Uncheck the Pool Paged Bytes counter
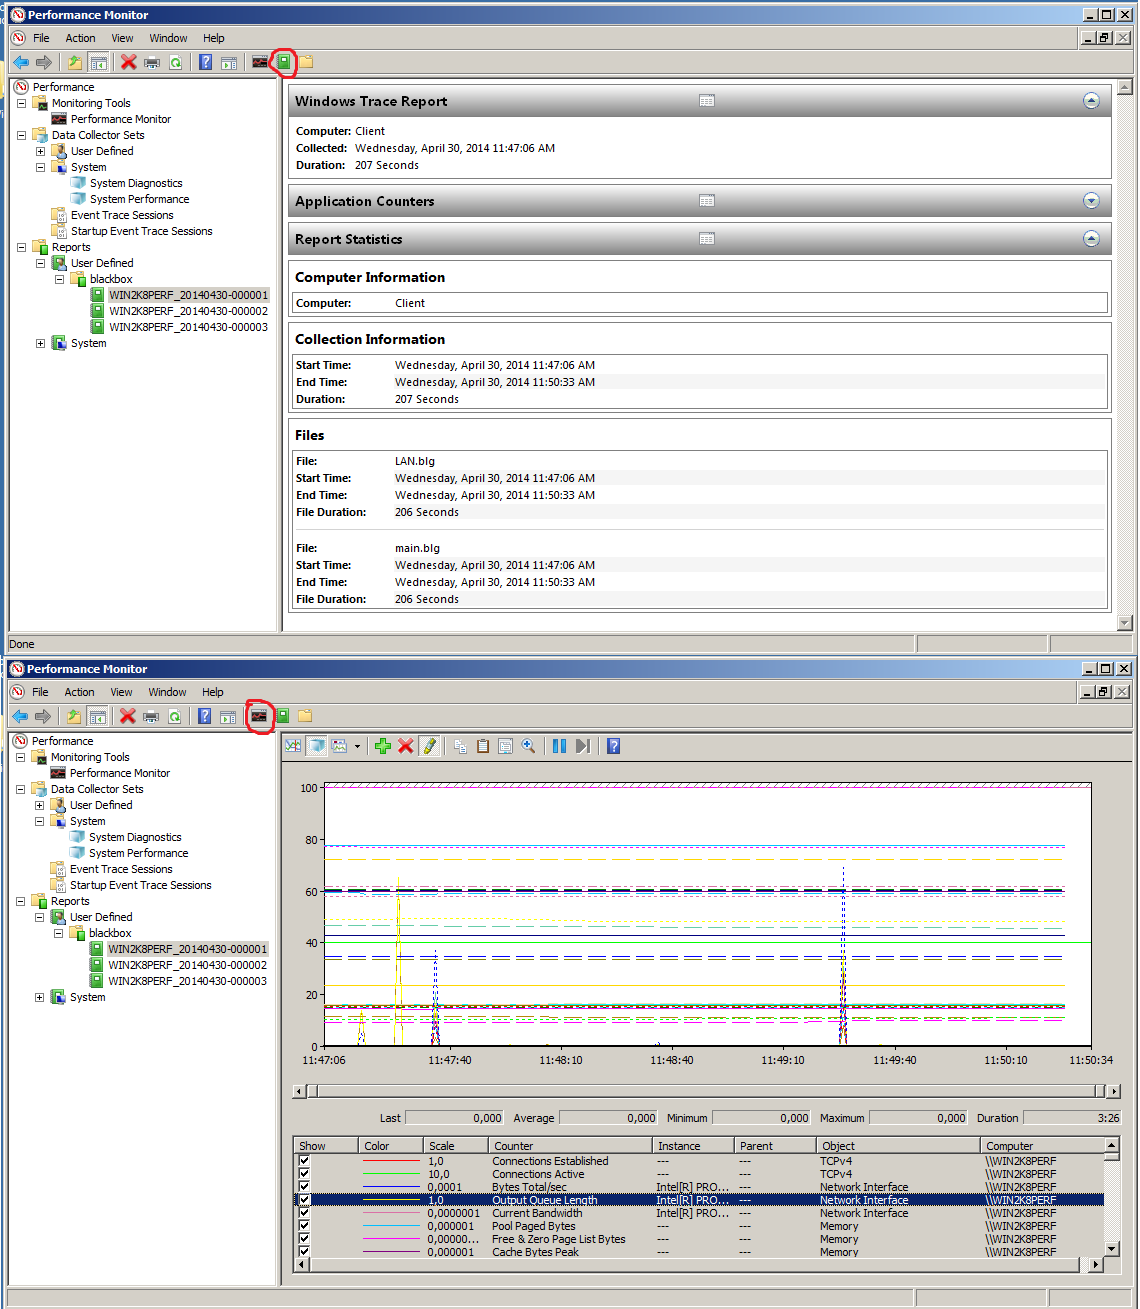Image resolution: width=1140 pixels, height=1309 pixels. pyautogui.click(x=304, y=1226)
